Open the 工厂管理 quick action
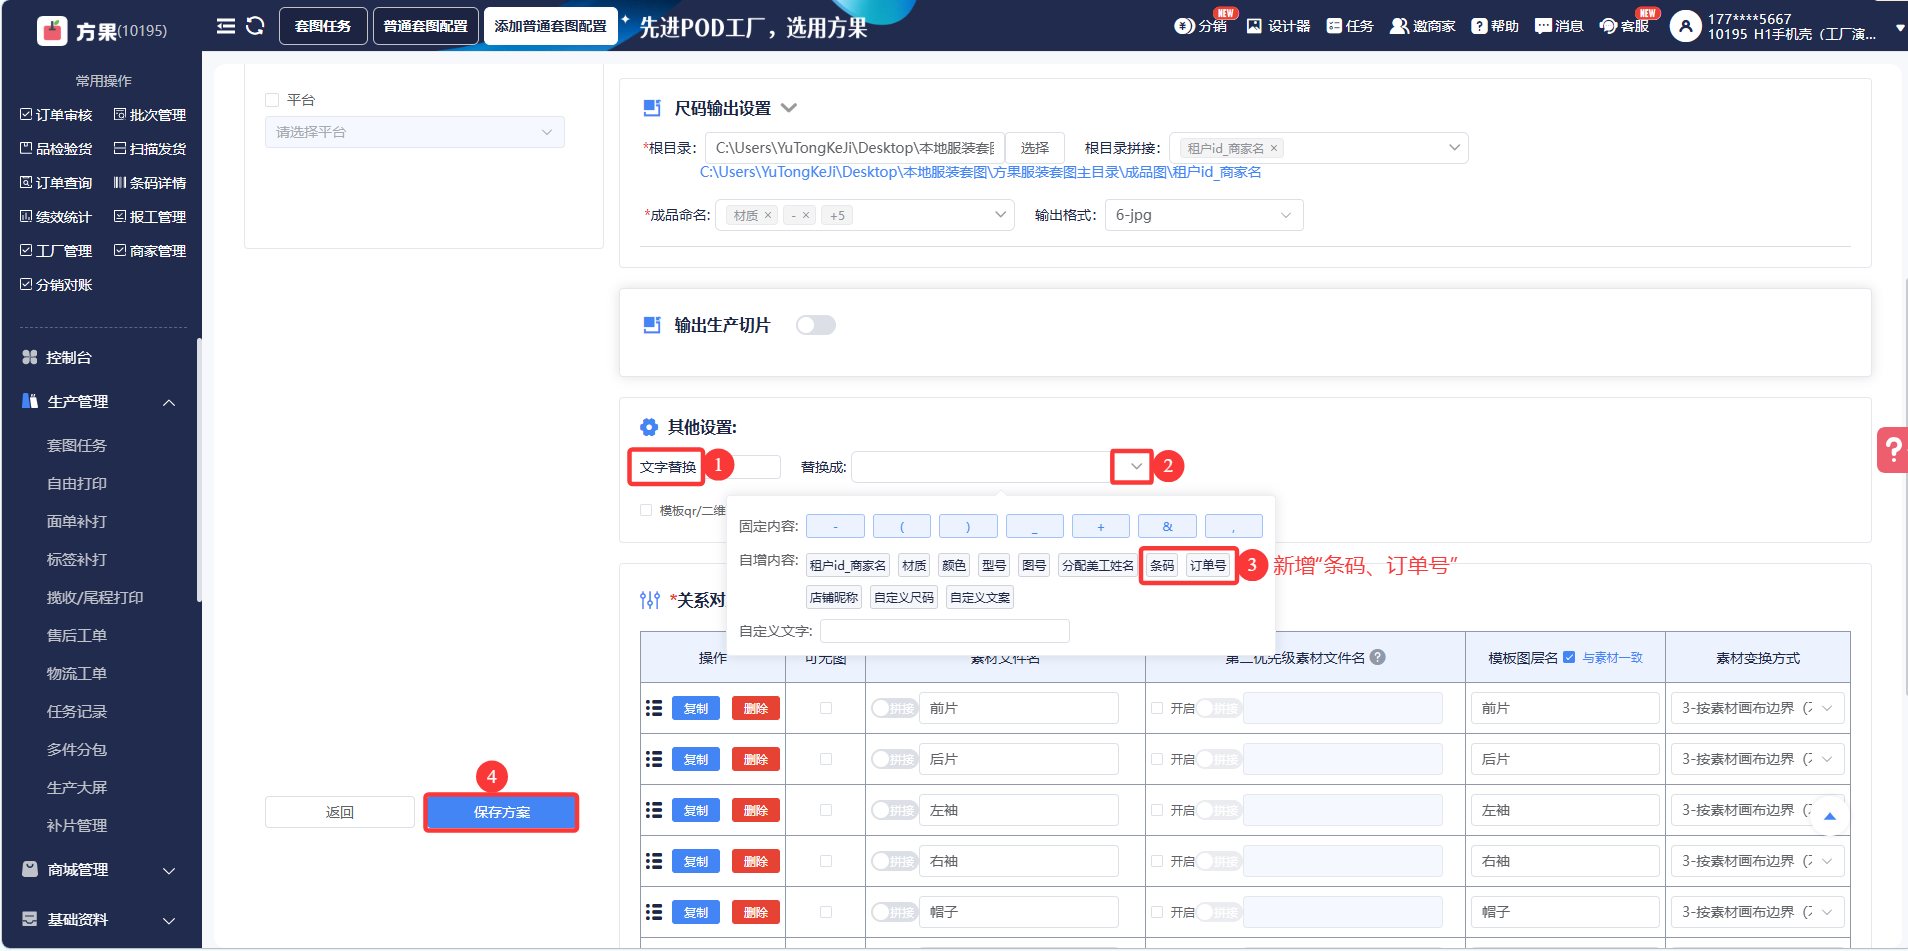 (x=56, y=251)
